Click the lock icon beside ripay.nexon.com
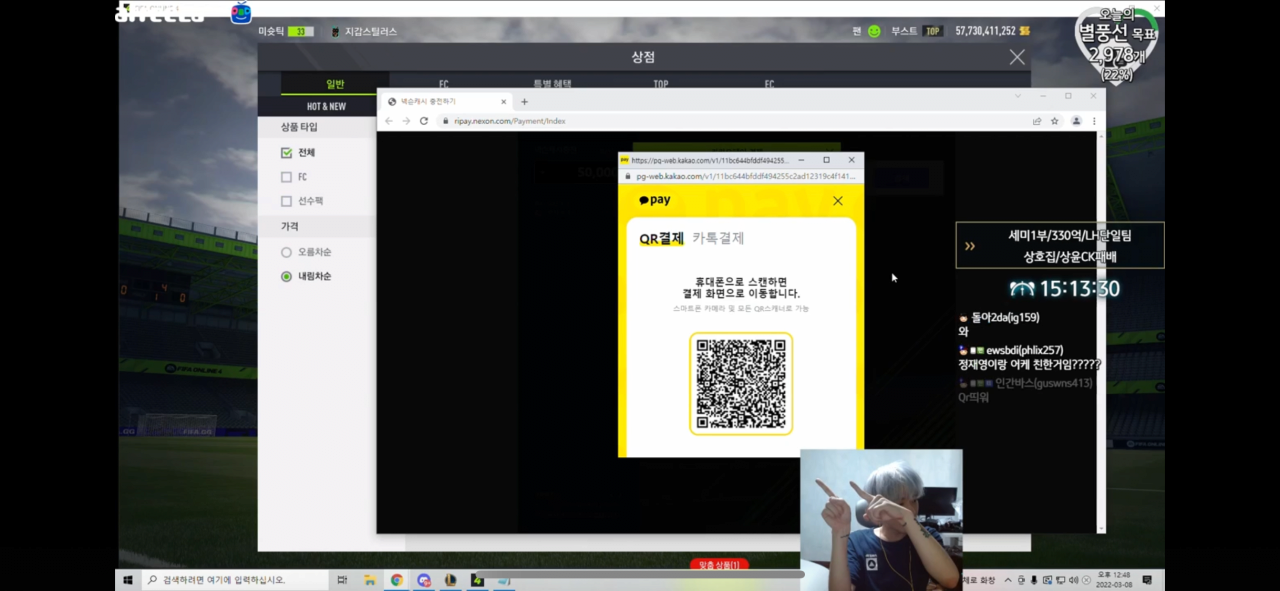Screen dimensions: 1280x591 (446, 121)
